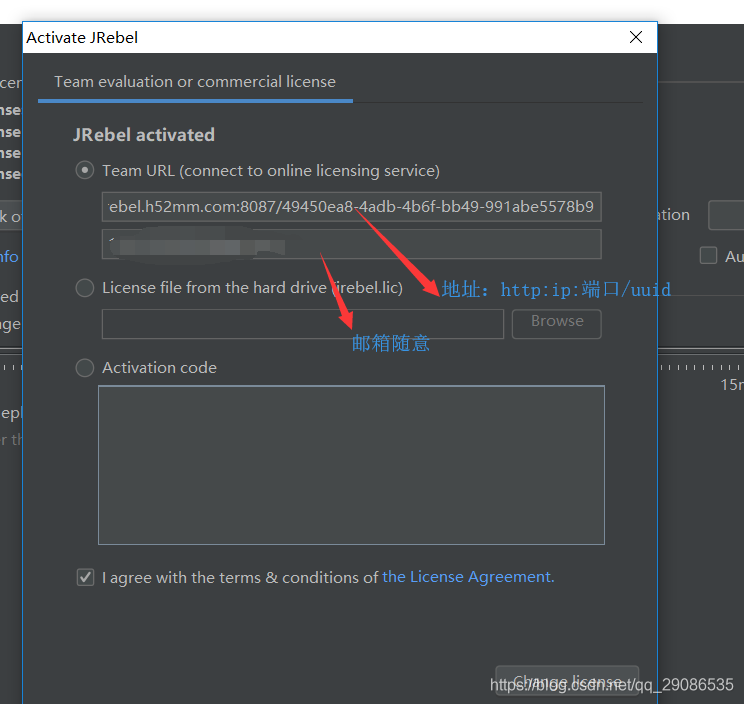Choose the Activation code radio option

85,368
